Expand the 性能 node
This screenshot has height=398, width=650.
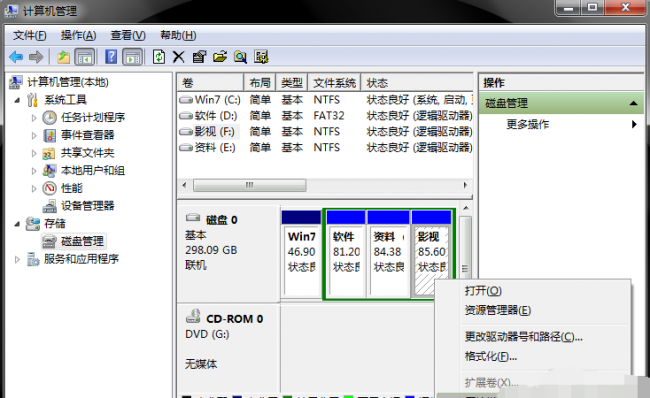pos(34,188)
